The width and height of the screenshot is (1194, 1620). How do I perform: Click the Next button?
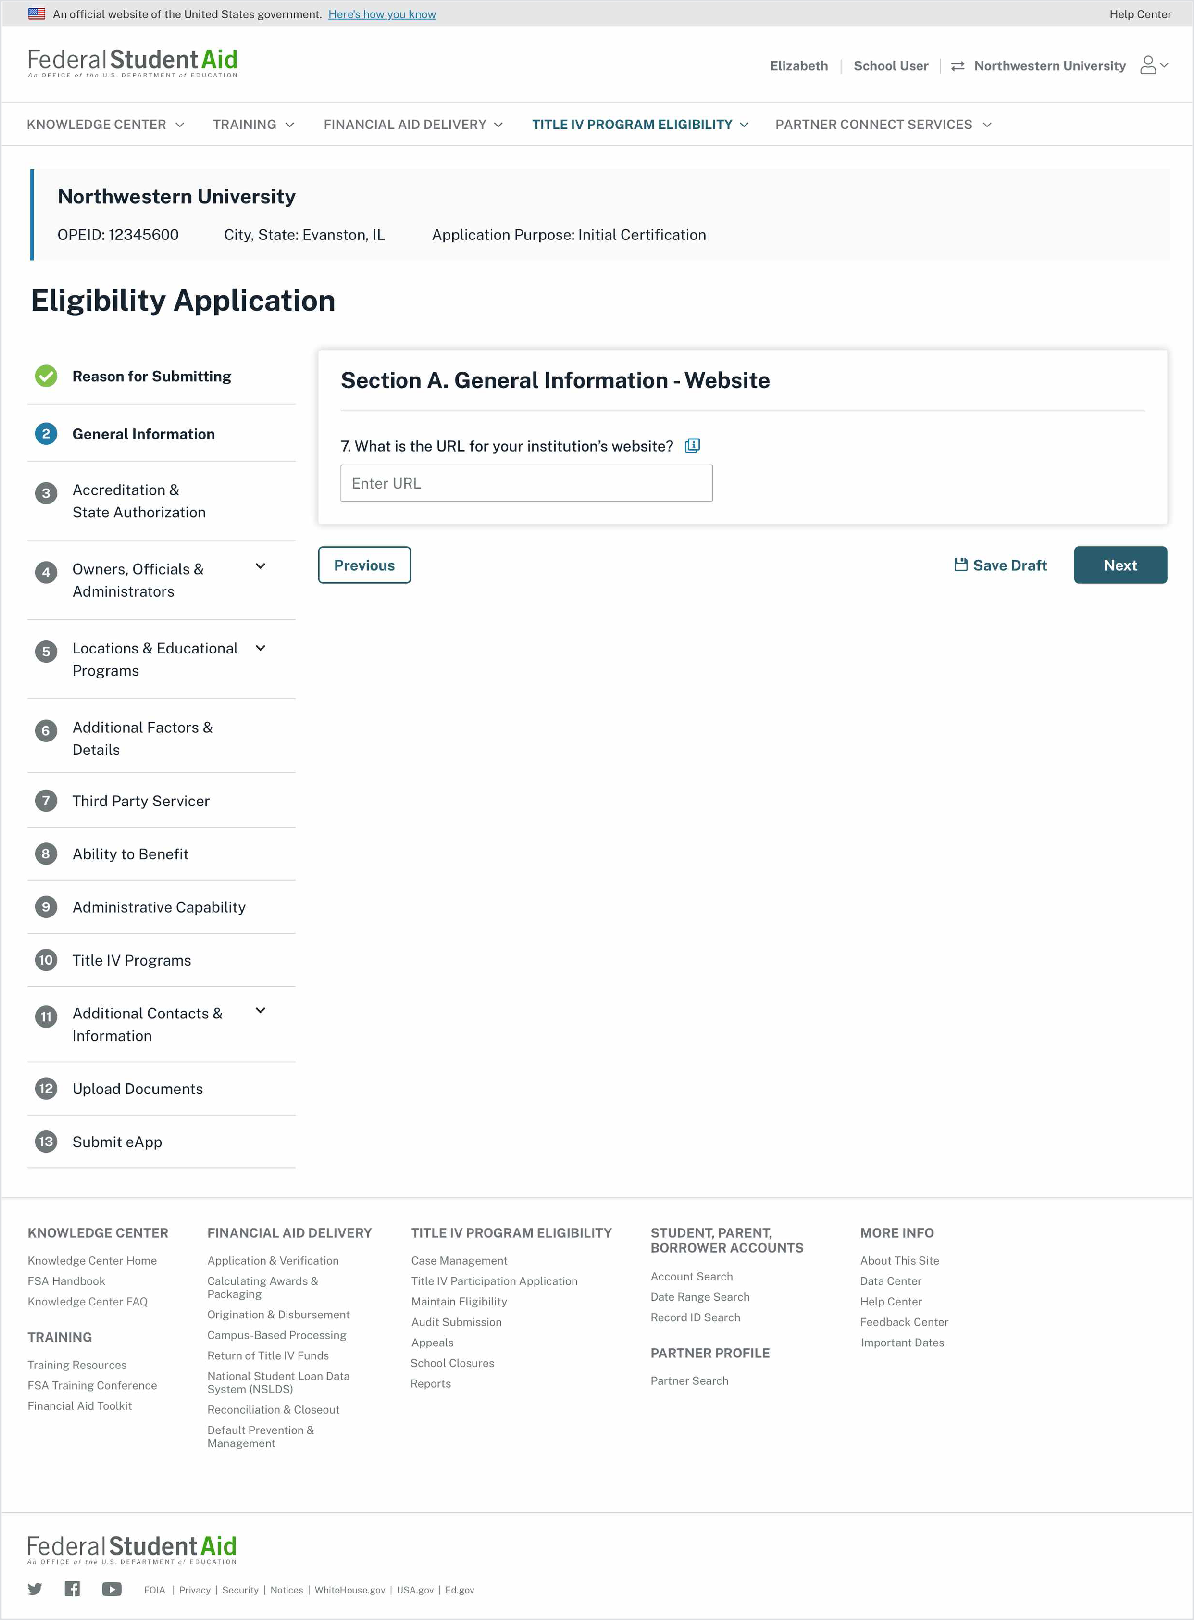click(1120, 565)
